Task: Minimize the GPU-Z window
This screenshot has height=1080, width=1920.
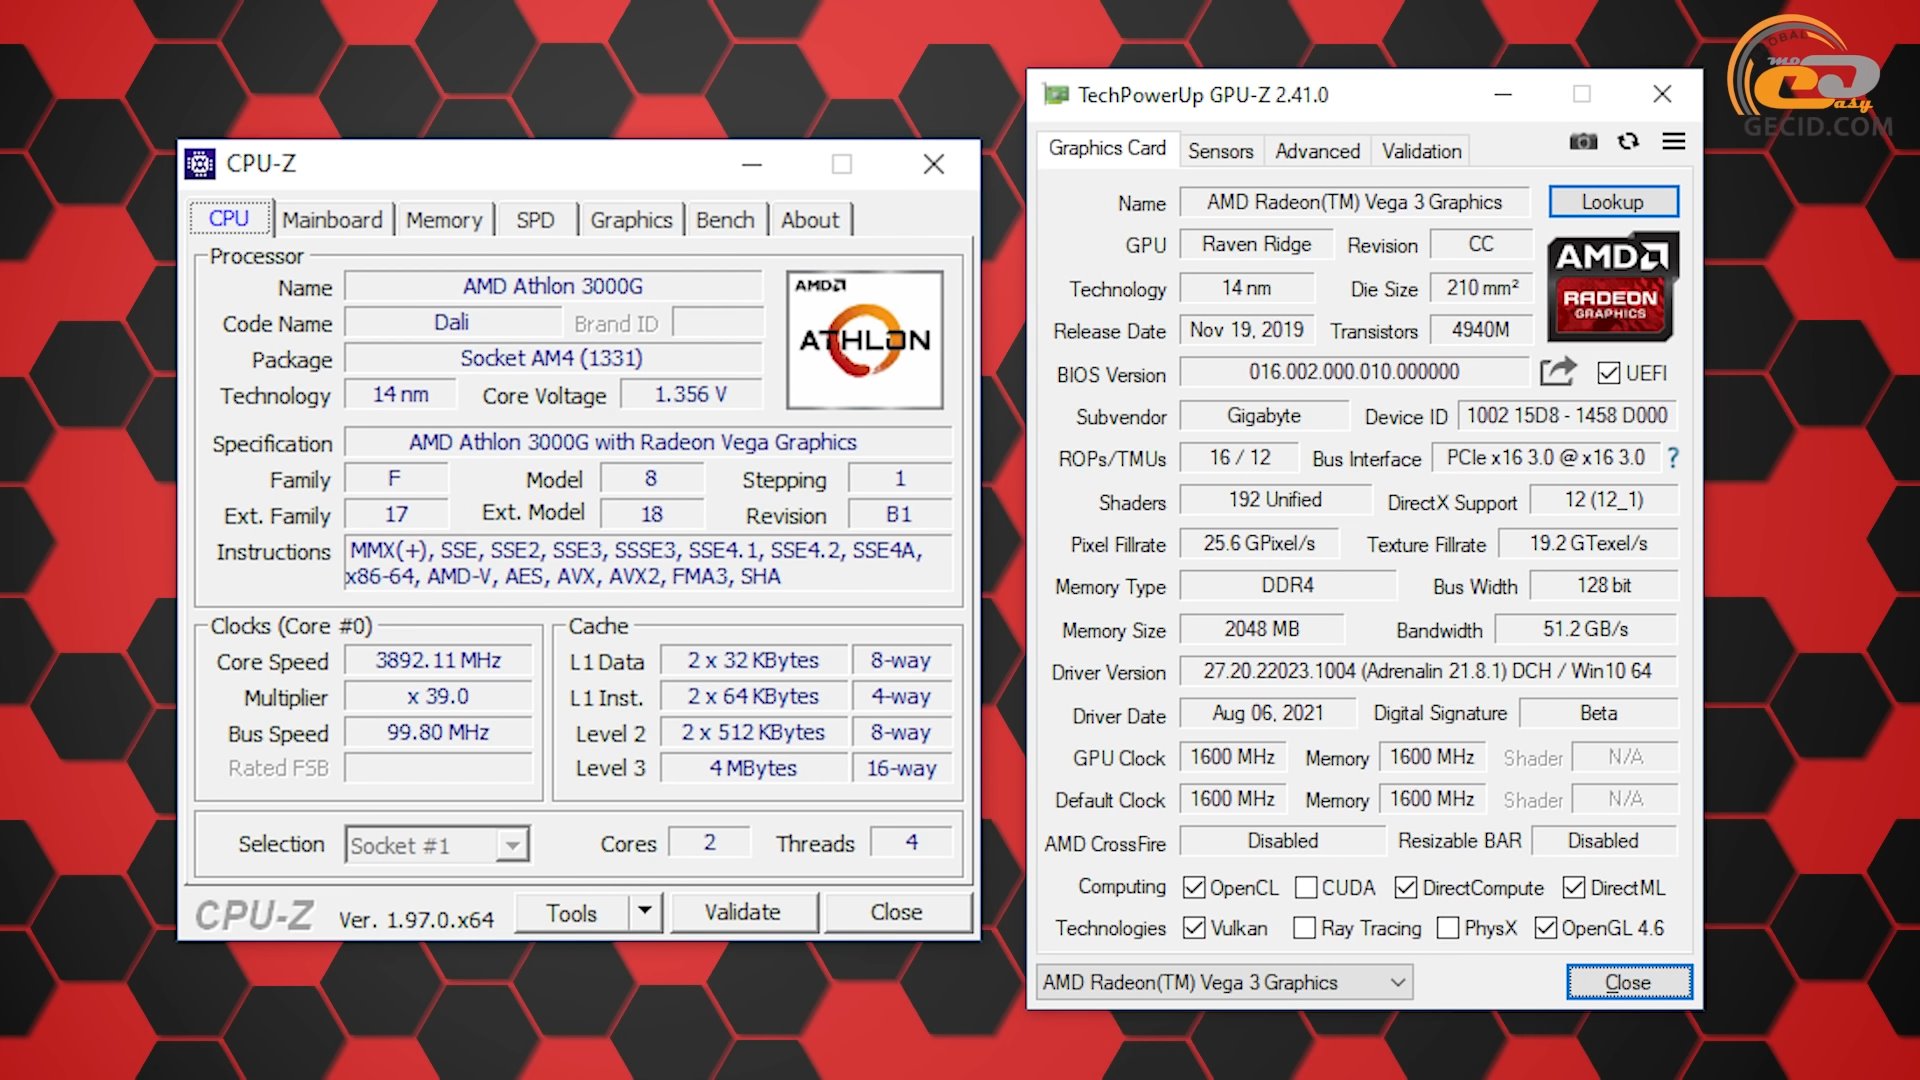Action: (1503, 95)
